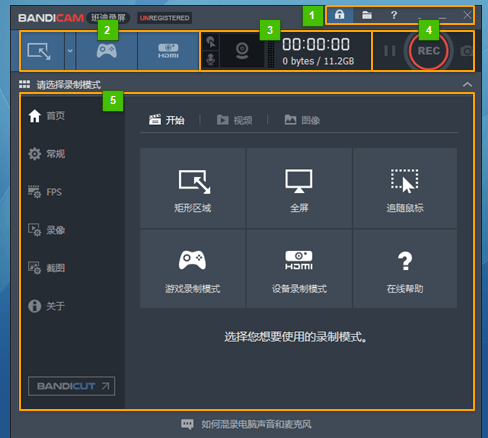
Task: Switch to the 开始 tab
Action: pyautogui.click(x=167, y=120)
